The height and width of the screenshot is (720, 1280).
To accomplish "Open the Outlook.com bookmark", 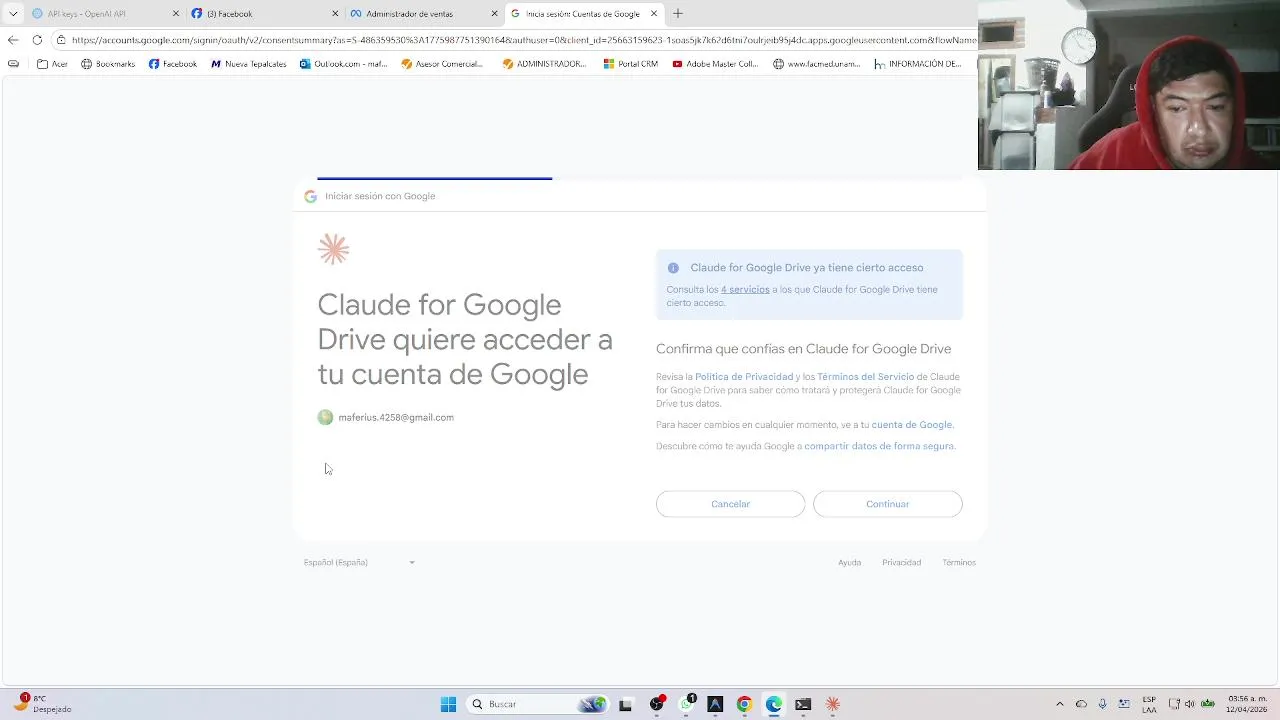I will click(343, 64).
